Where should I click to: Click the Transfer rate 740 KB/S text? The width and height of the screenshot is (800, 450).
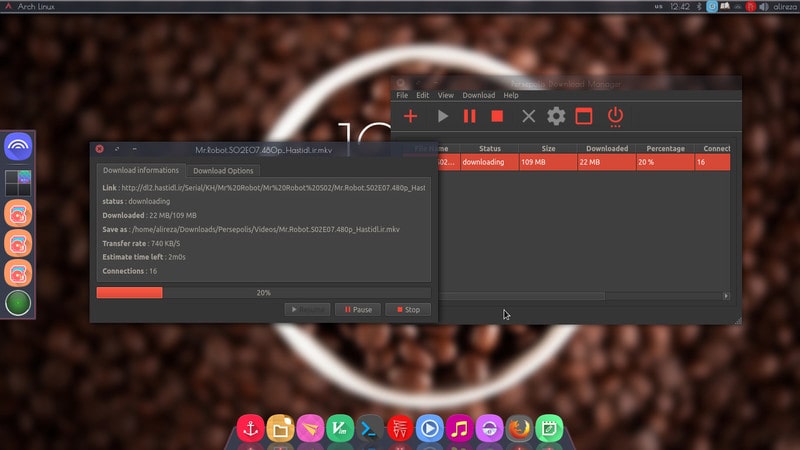(x=141, y=243)
